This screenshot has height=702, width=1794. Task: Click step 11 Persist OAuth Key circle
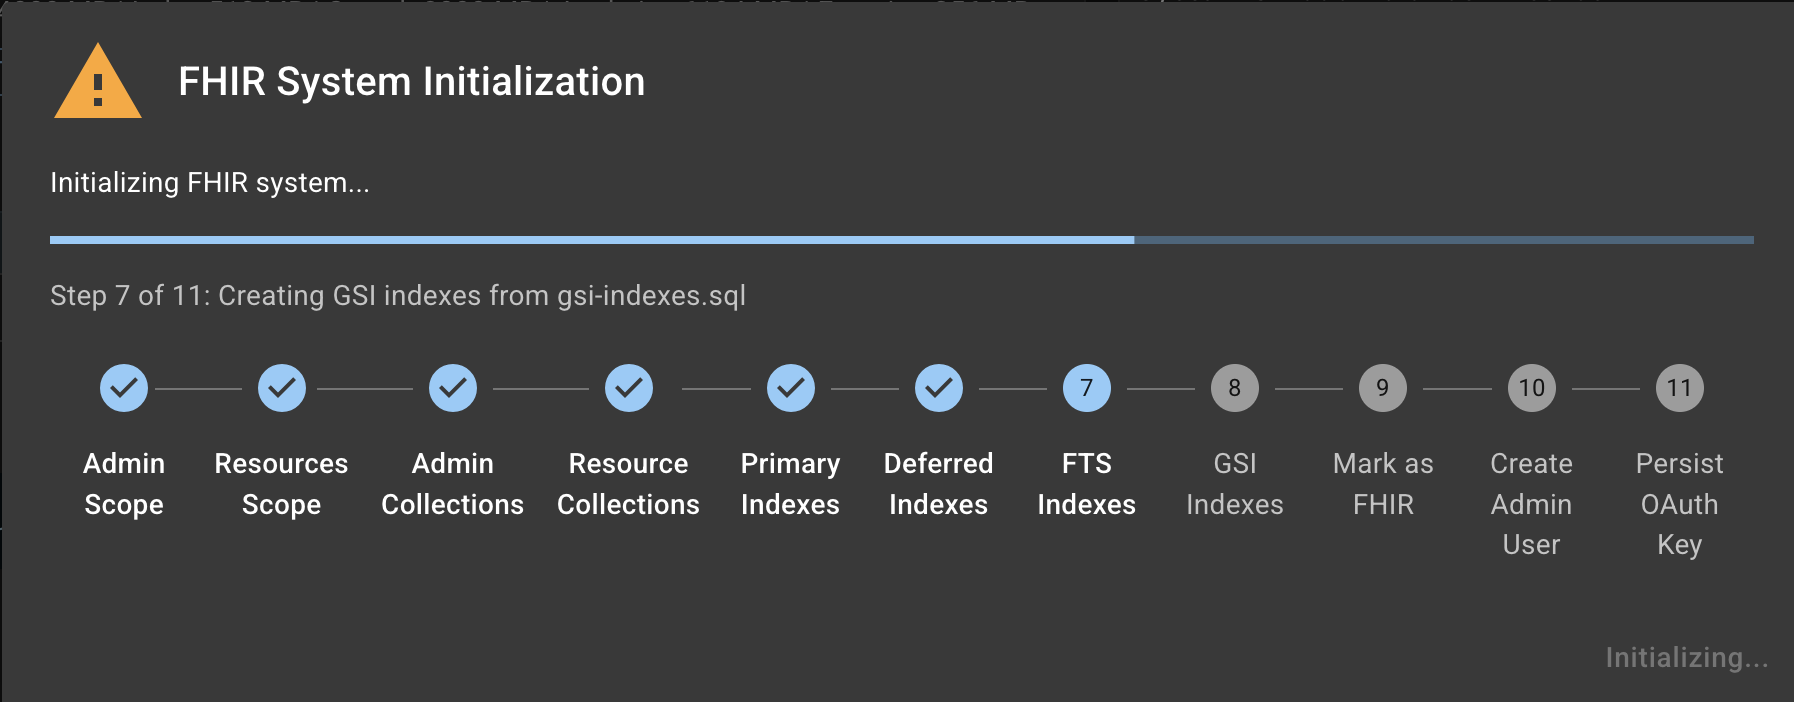pyautogui.click(x=1680, y=388)
